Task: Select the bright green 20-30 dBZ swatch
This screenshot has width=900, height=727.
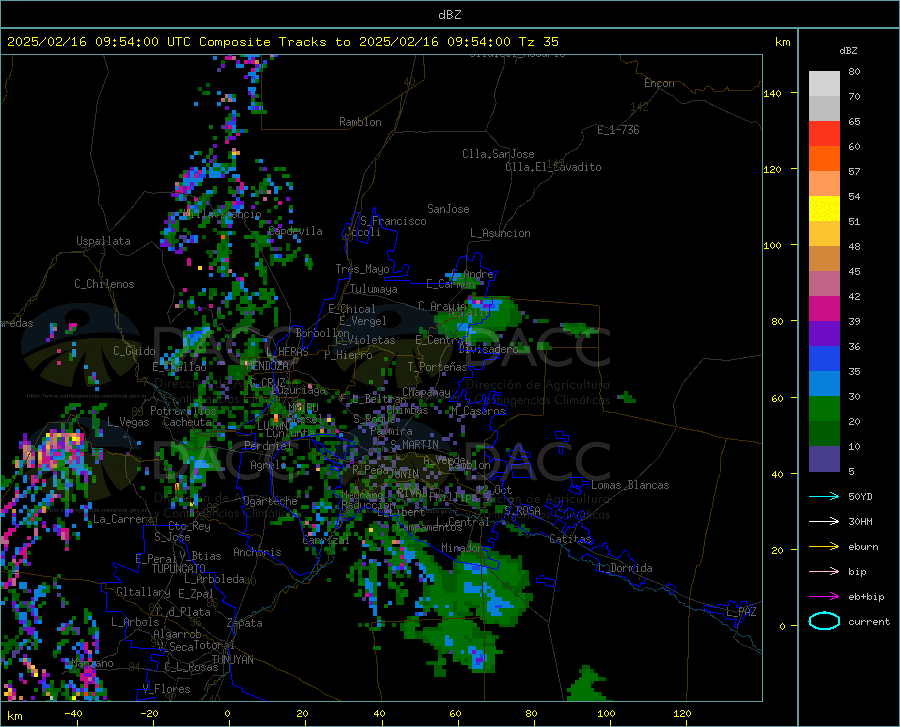Action: pyautogui.click(x=824, y=409)
